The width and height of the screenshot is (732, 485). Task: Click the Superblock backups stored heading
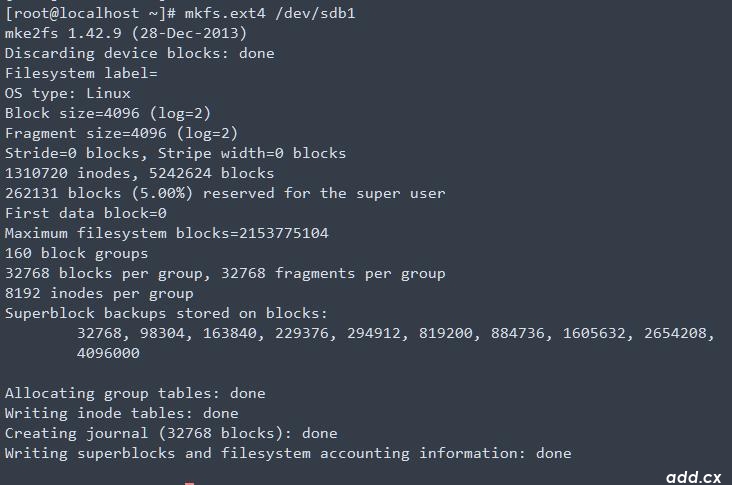pyautogui.click(x=166, y=313)
